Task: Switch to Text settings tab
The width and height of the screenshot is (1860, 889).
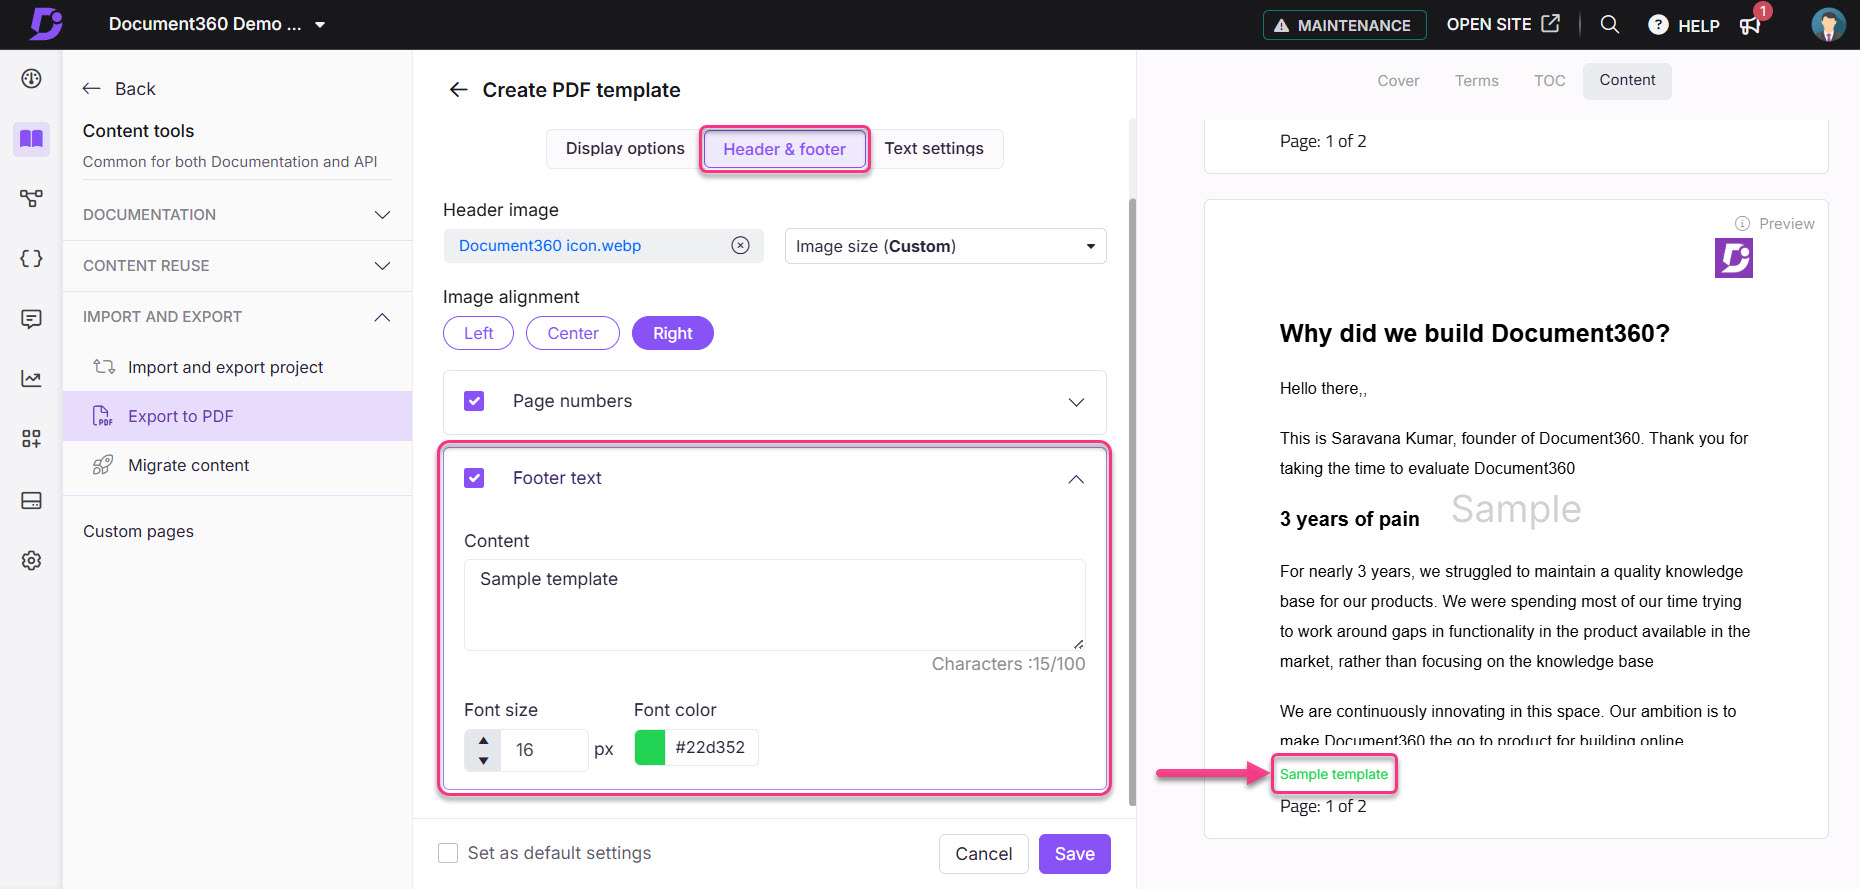Action: click(x=934, y=149)
